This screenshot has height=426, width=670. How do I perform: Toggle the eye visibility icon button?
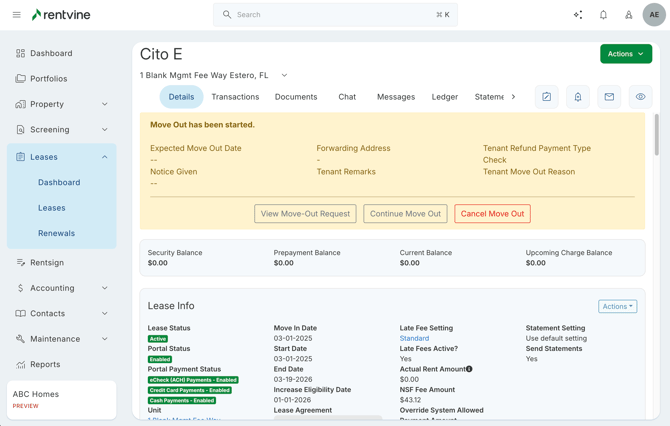[x=640, y=97]
